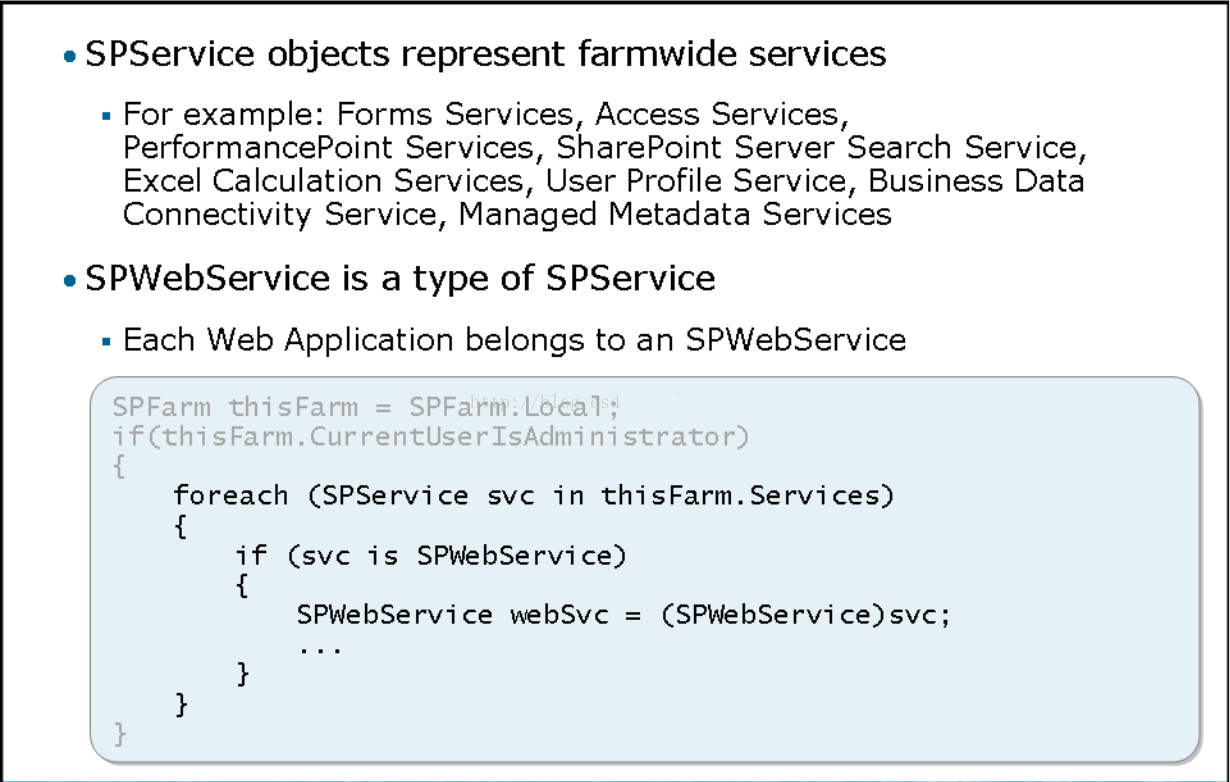This screenshot has height=782, width=1230.
Task: Click the "if (svc is SPWebService)" line
Action: coord(431,555)
